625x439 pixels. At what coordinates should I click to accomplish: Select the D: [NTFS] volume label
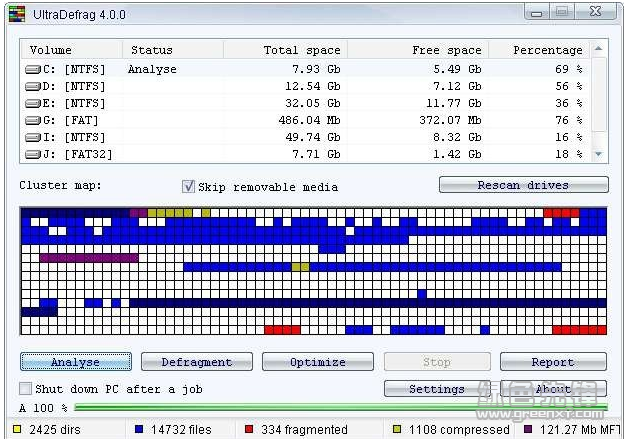click(x=74, y=87)
